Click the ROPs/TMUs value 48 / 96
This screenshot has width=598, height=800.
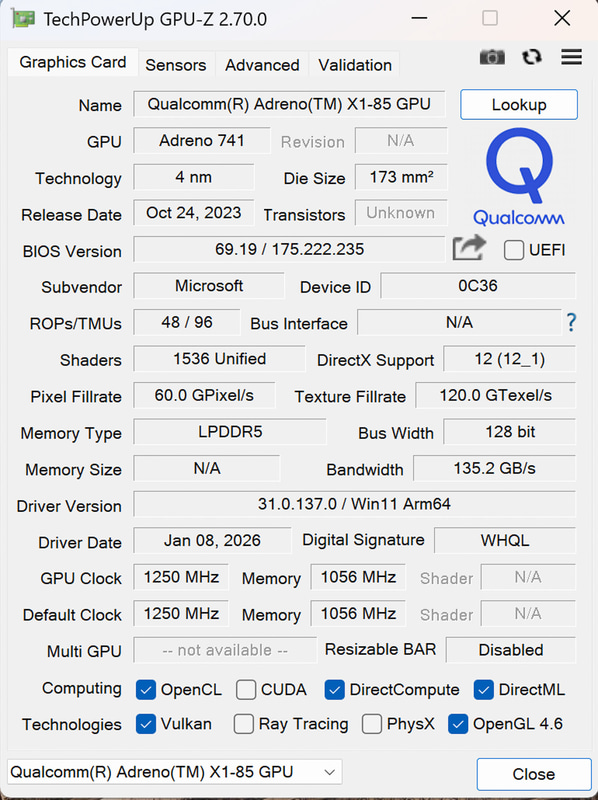[x=187, y=322]
